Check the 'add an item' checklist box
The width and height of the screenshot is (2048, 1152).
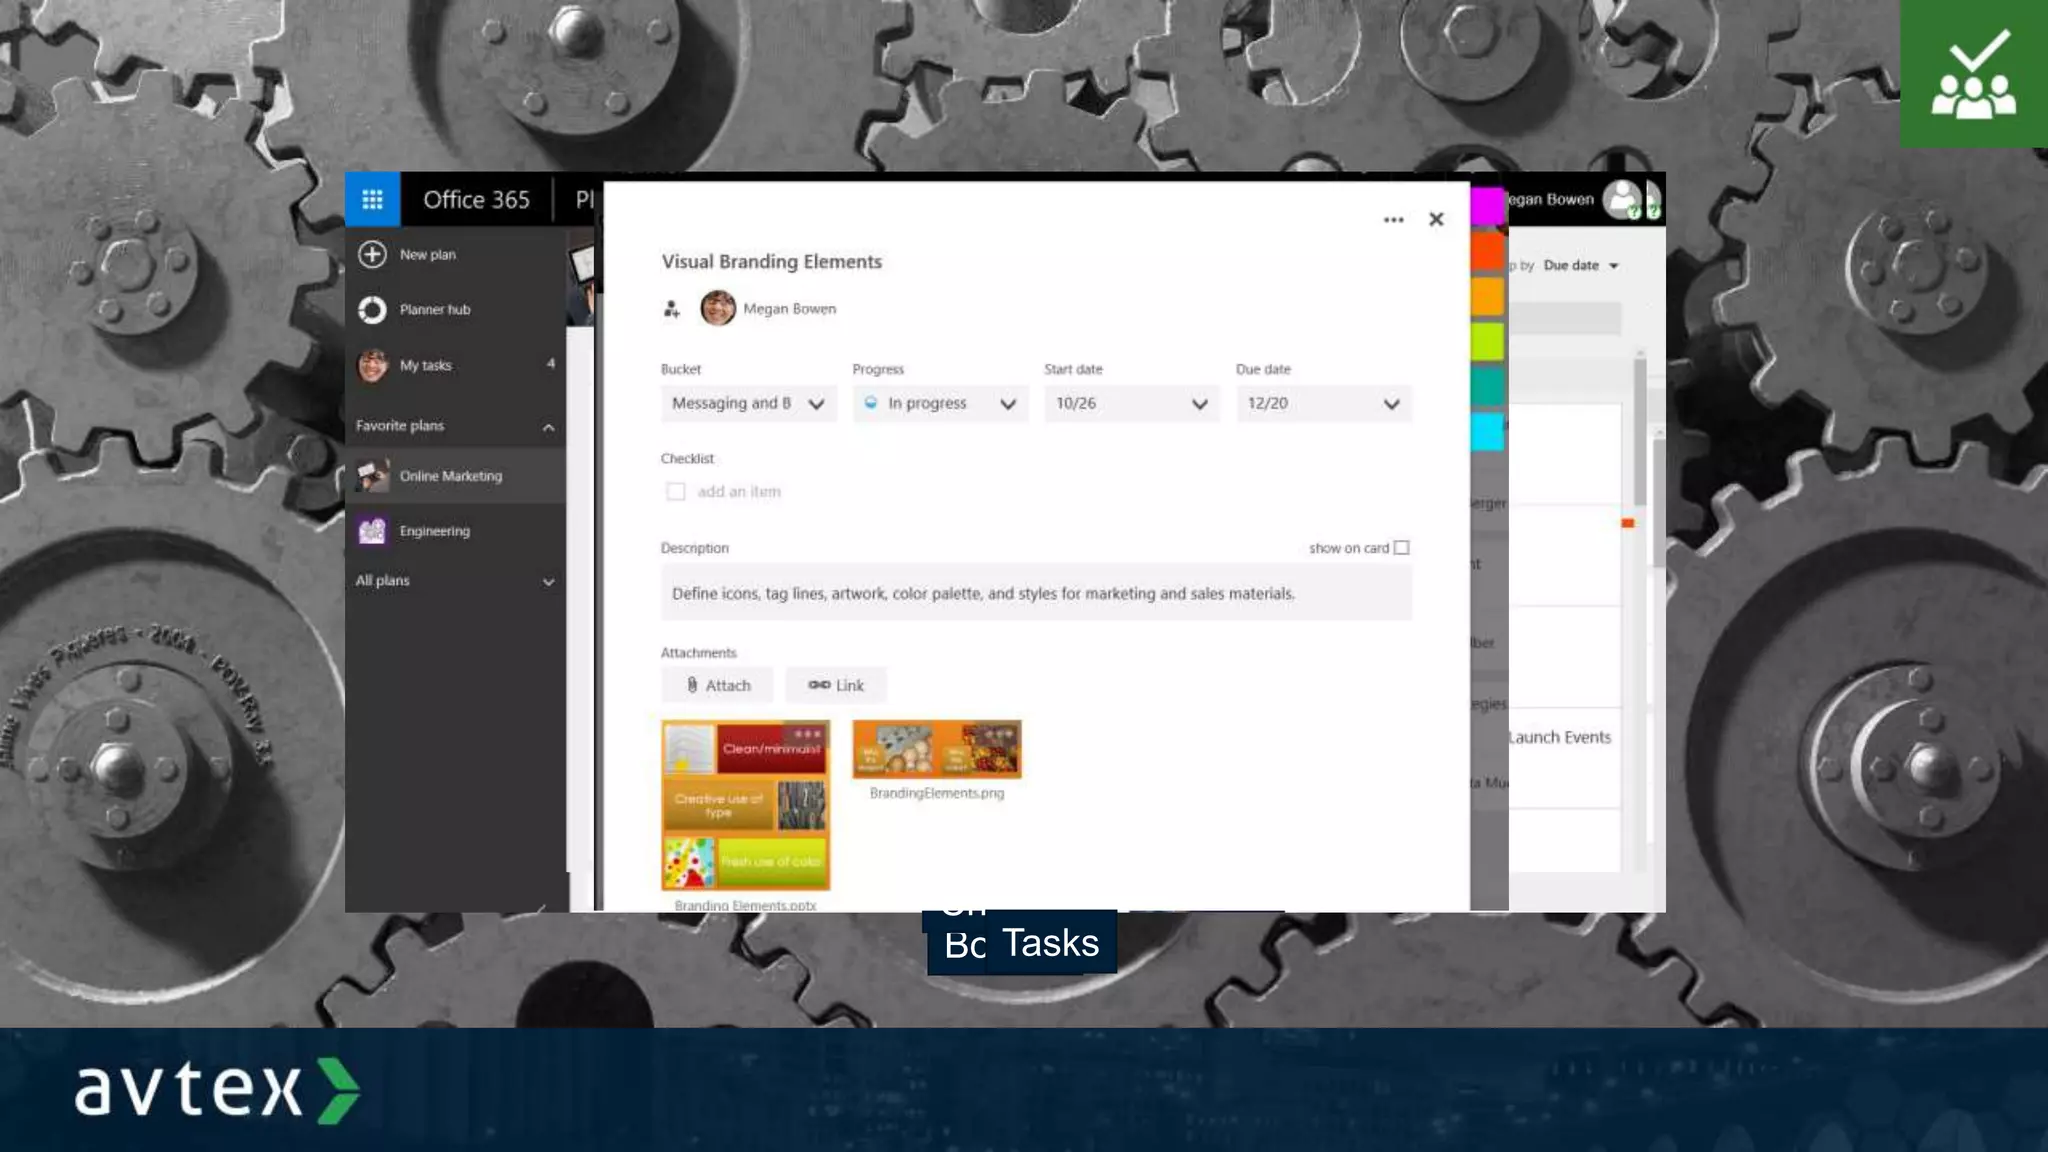tap(676, 492)
